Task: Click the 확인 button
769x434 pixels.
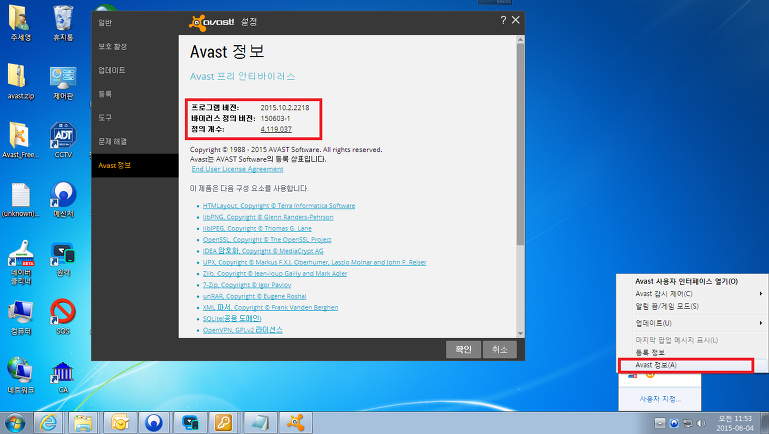Action: click(x=463, y=349)
